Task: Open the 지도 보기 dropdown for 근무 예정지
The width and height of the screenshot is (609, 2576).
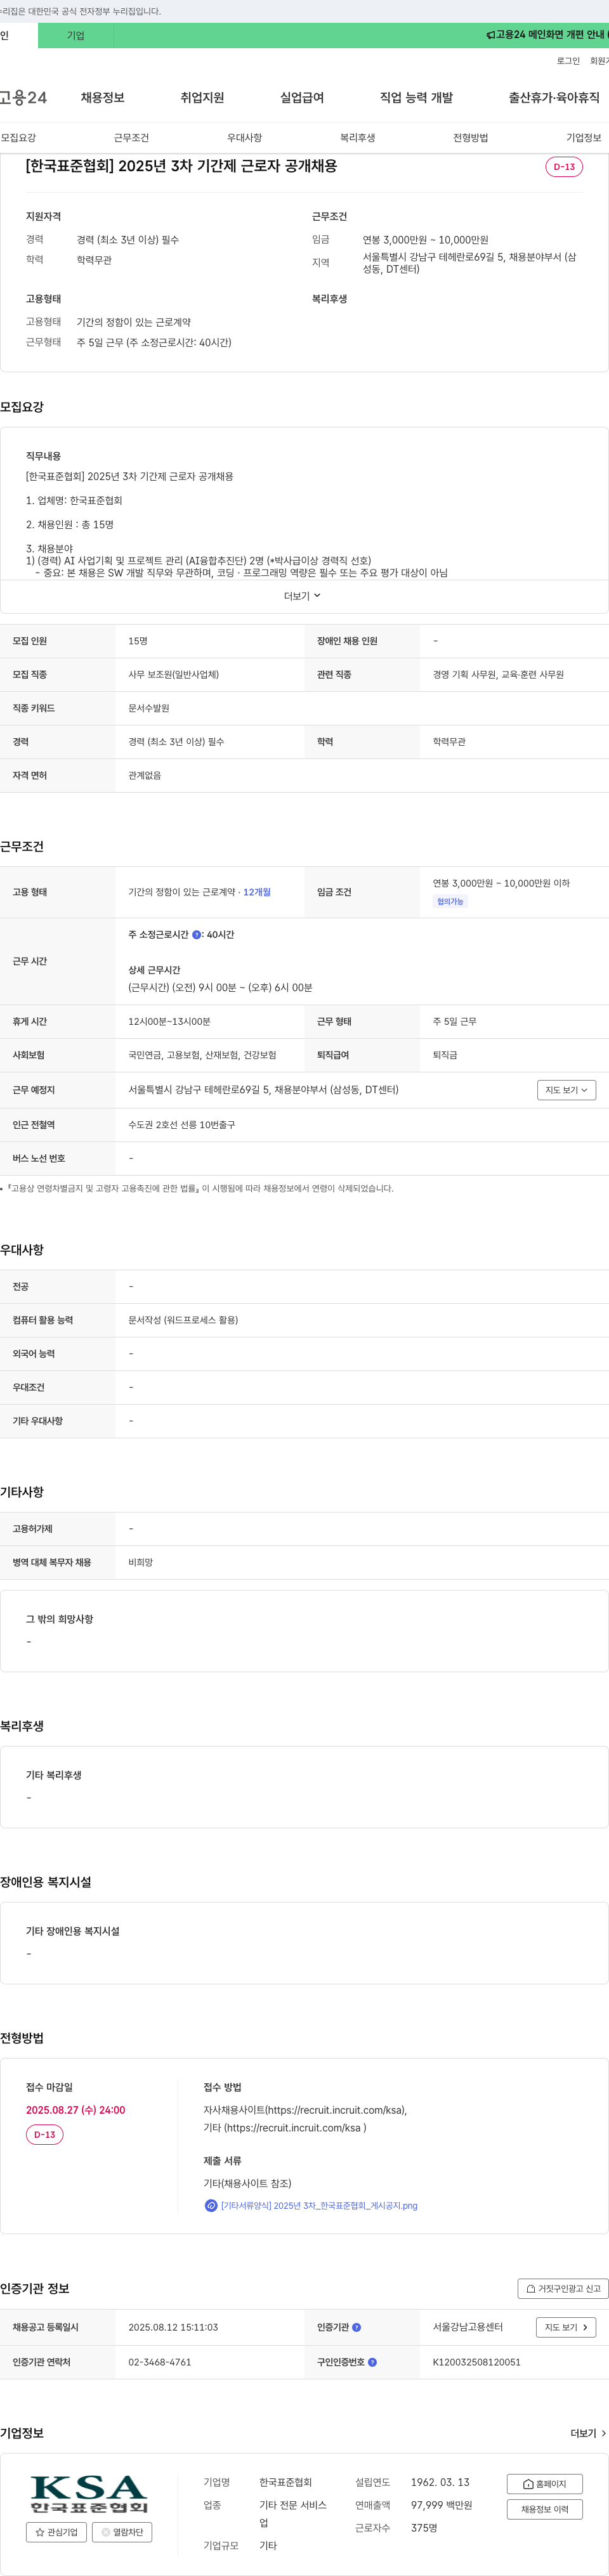Action: (x=566, y=1090)
